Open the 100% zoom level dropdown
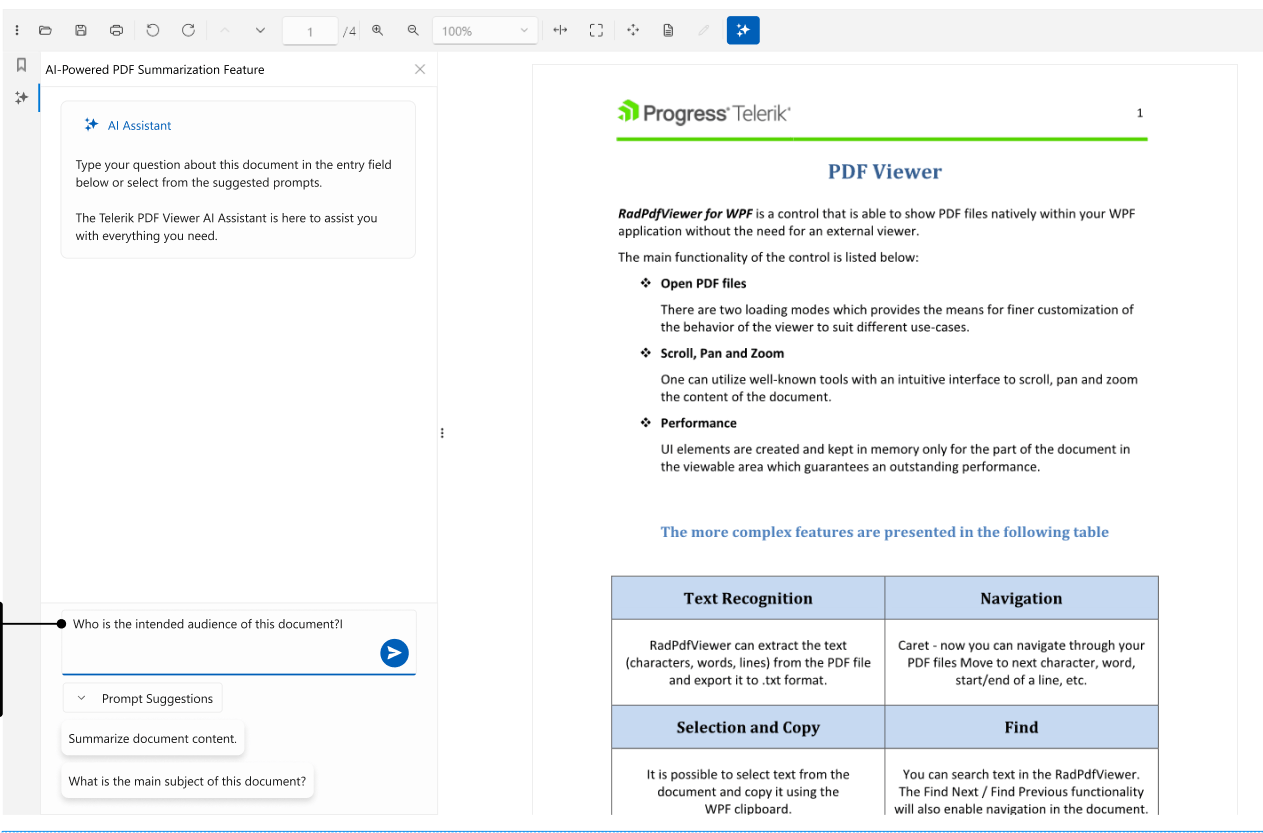This screenshot has height=833, width=1263. click(485, 31)
